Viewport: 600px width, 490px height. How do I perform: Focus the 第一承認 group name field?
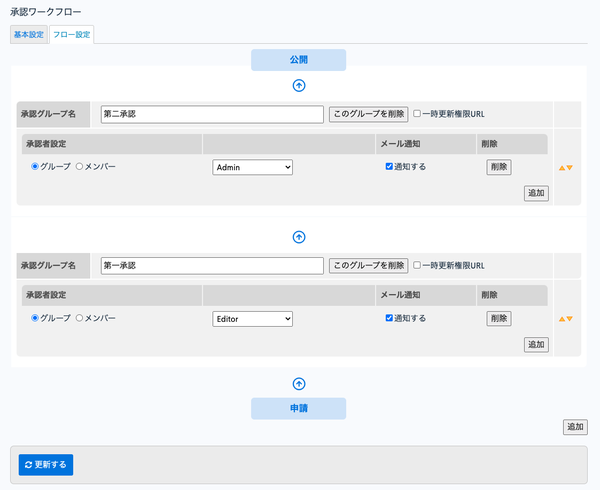(212, 265)
